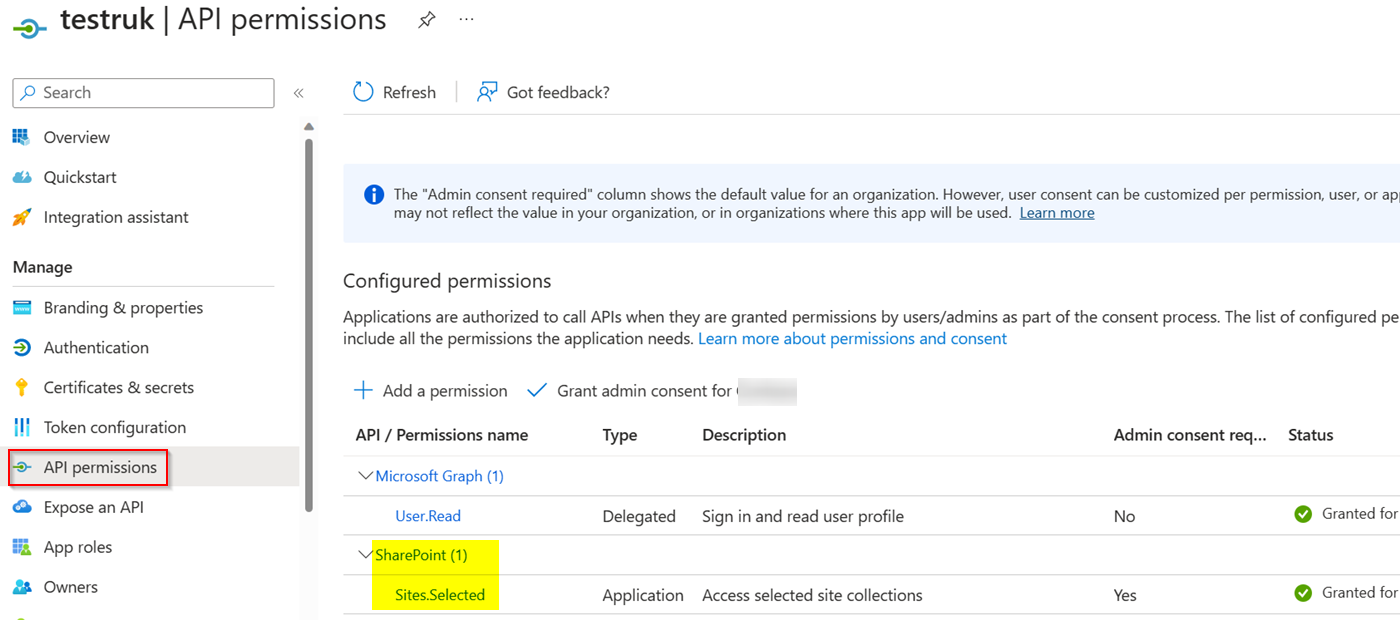Open the Learn more link in banner
The height and width of the screenshot is (620, 1400).
click(x=1057, y=213)
